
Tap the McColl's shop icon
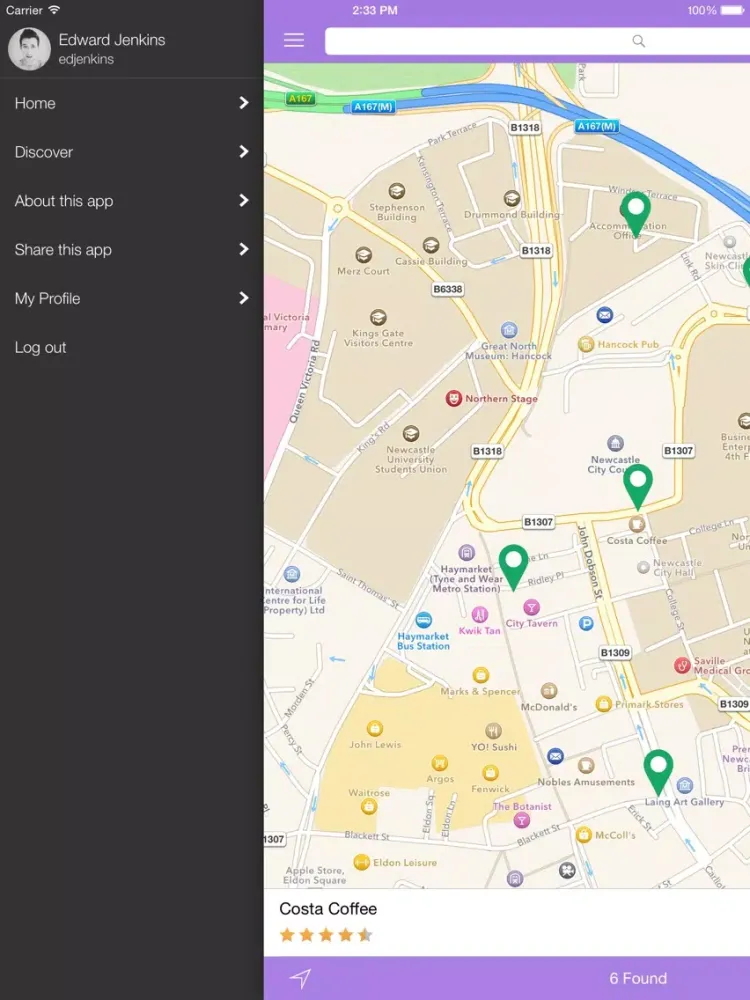coord(584,835)
